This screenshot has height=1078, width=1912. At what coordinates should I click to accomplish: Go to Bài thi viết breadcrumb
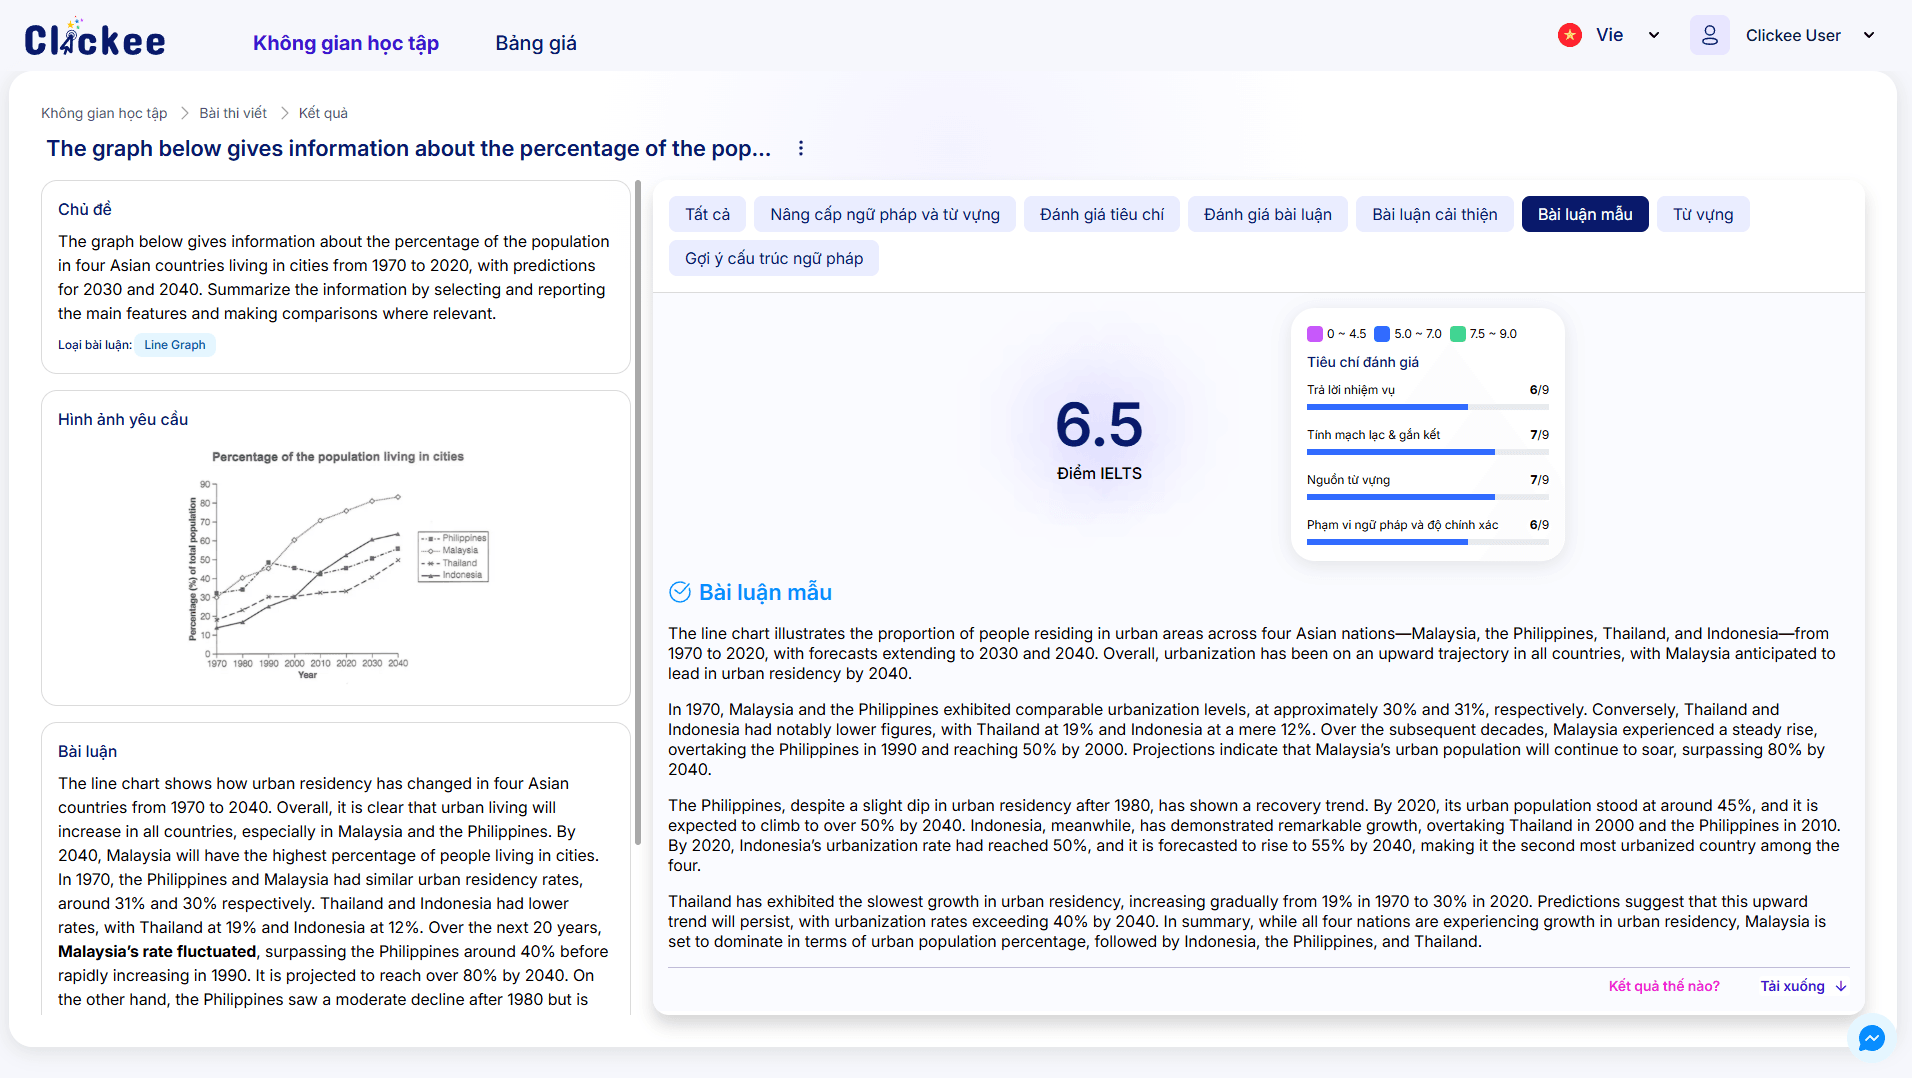pyautogui.click(x=233, y=113)
